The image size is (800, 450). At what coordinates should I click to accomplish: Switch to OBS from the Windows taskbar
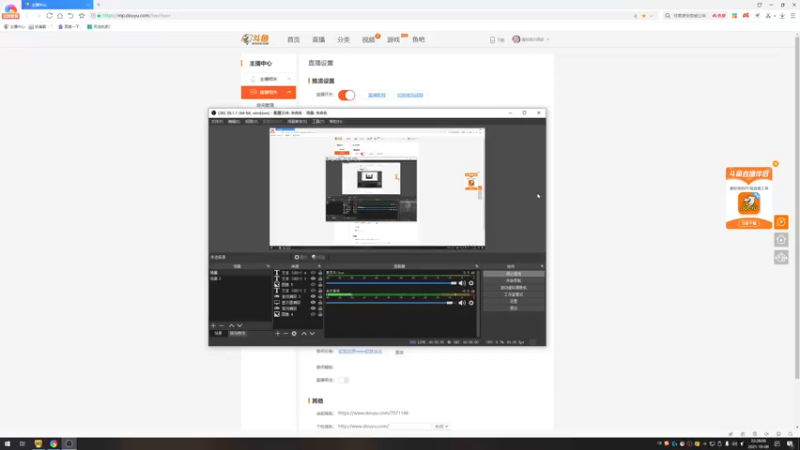pos(69,444)
